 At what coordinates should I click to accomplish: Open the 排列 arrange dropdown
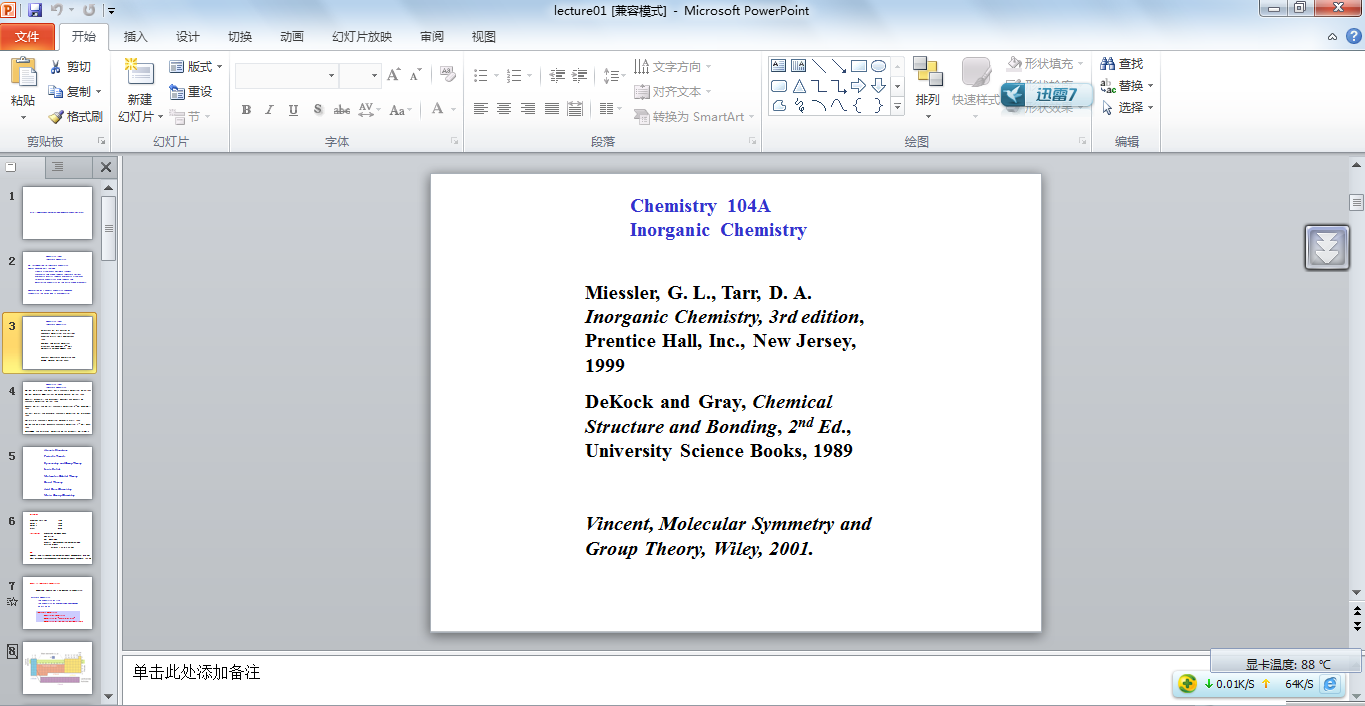[928, 88]
